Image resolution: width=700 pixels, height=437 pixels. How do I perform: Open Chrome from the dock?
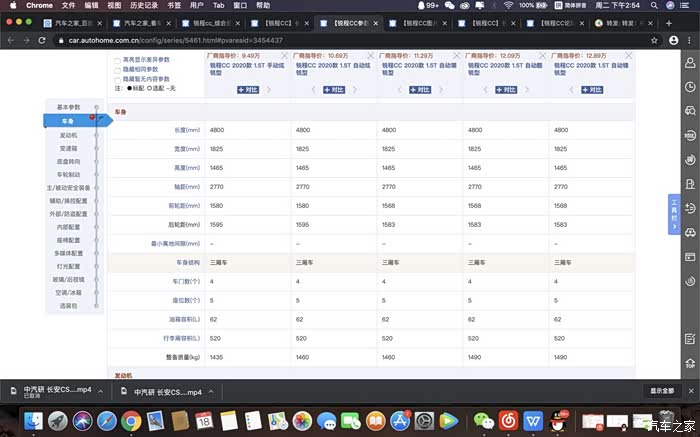coord(131,421)
